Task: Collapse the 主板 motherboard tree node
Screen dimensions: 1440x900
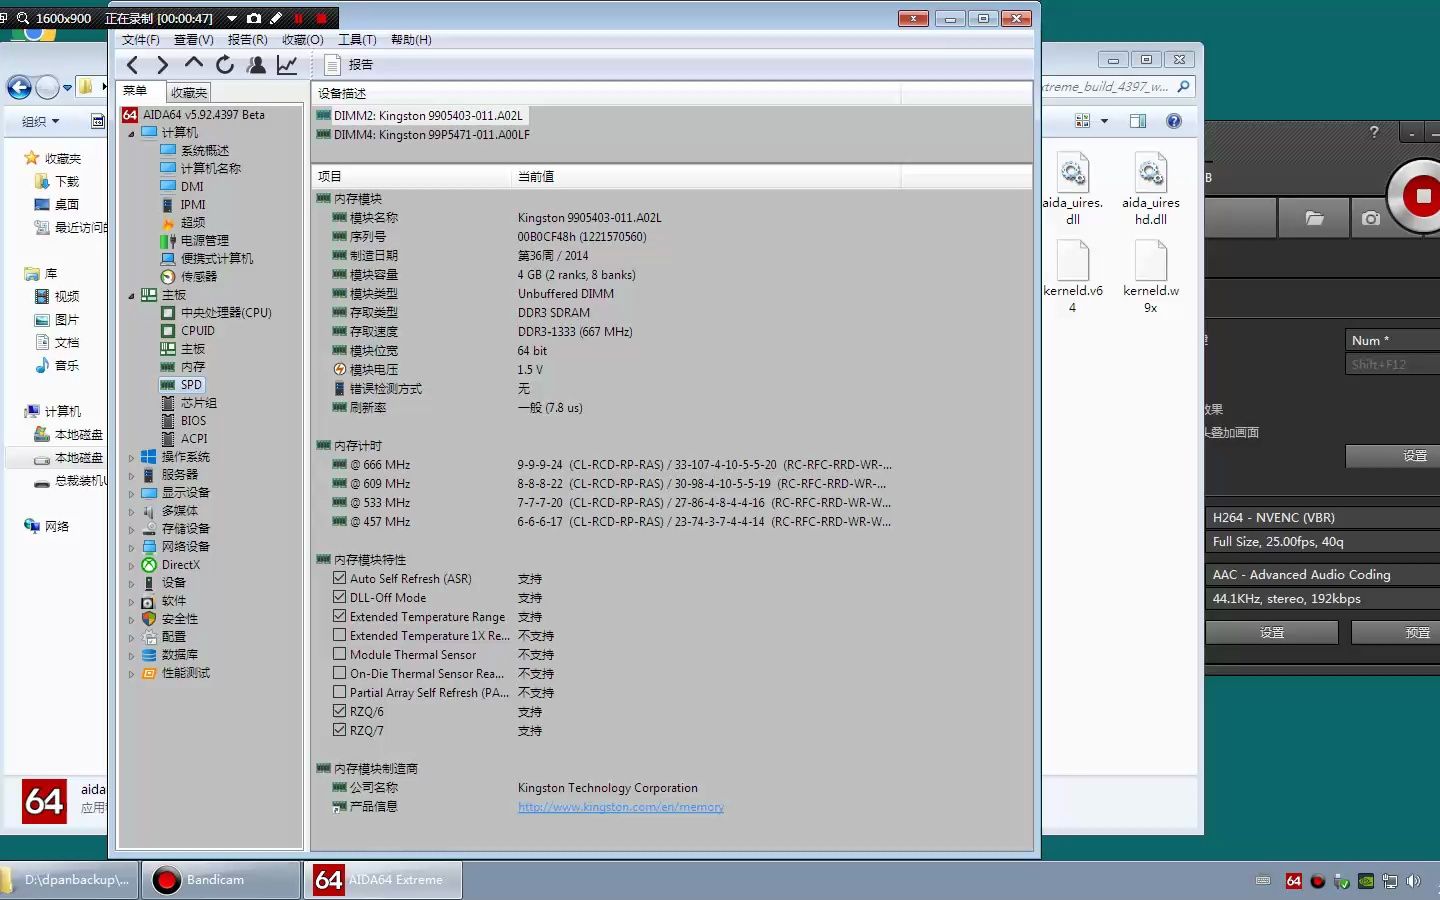Action: coord(131,295)
